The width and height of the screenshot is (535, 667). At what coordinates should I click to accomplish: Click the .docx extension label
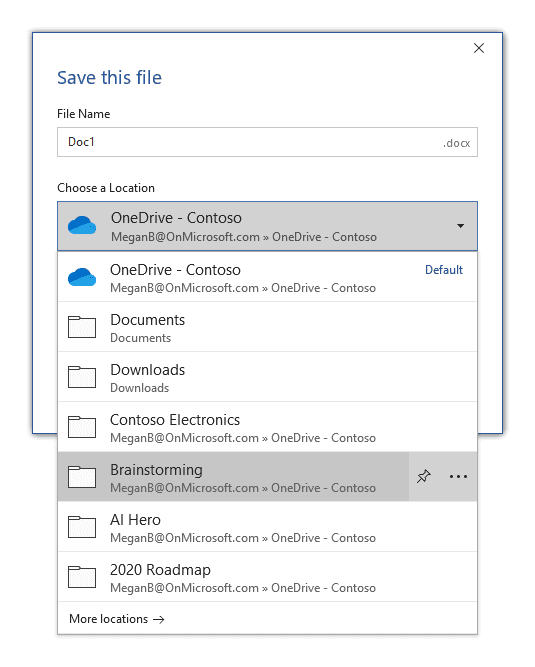click(456, 143)
